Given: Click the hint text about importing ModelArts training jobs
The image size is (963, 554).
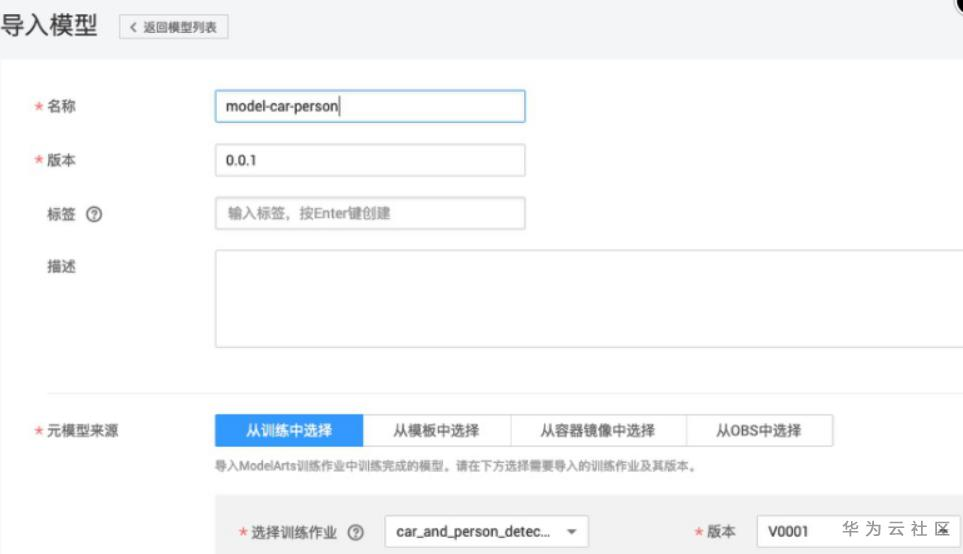Looking at the screenshot, I should (x=455, y=466).
